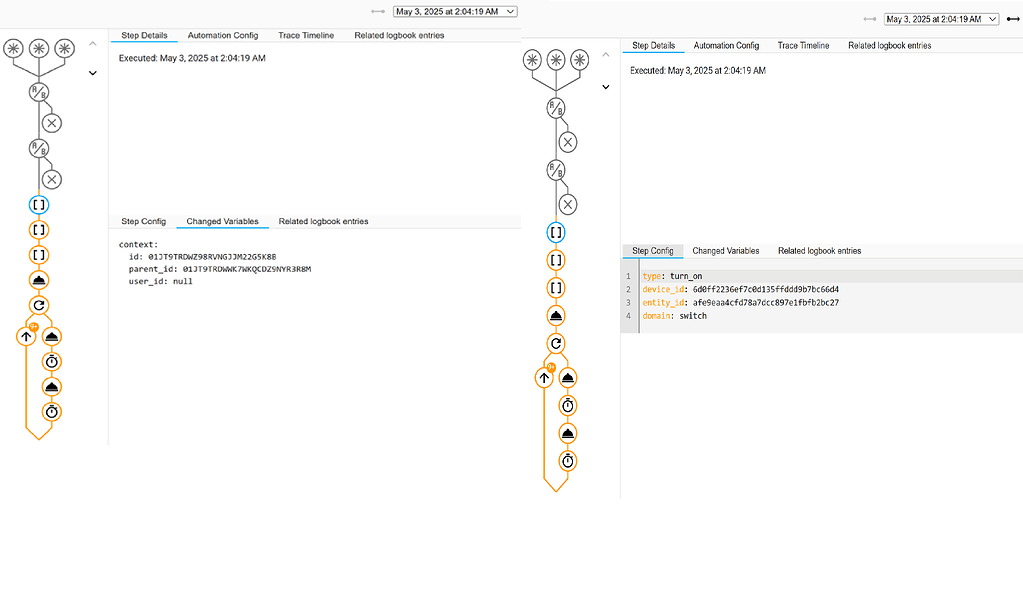Open the right trace run selector dropdown
Screen dimensions: 1023x603
coord(938,17)
